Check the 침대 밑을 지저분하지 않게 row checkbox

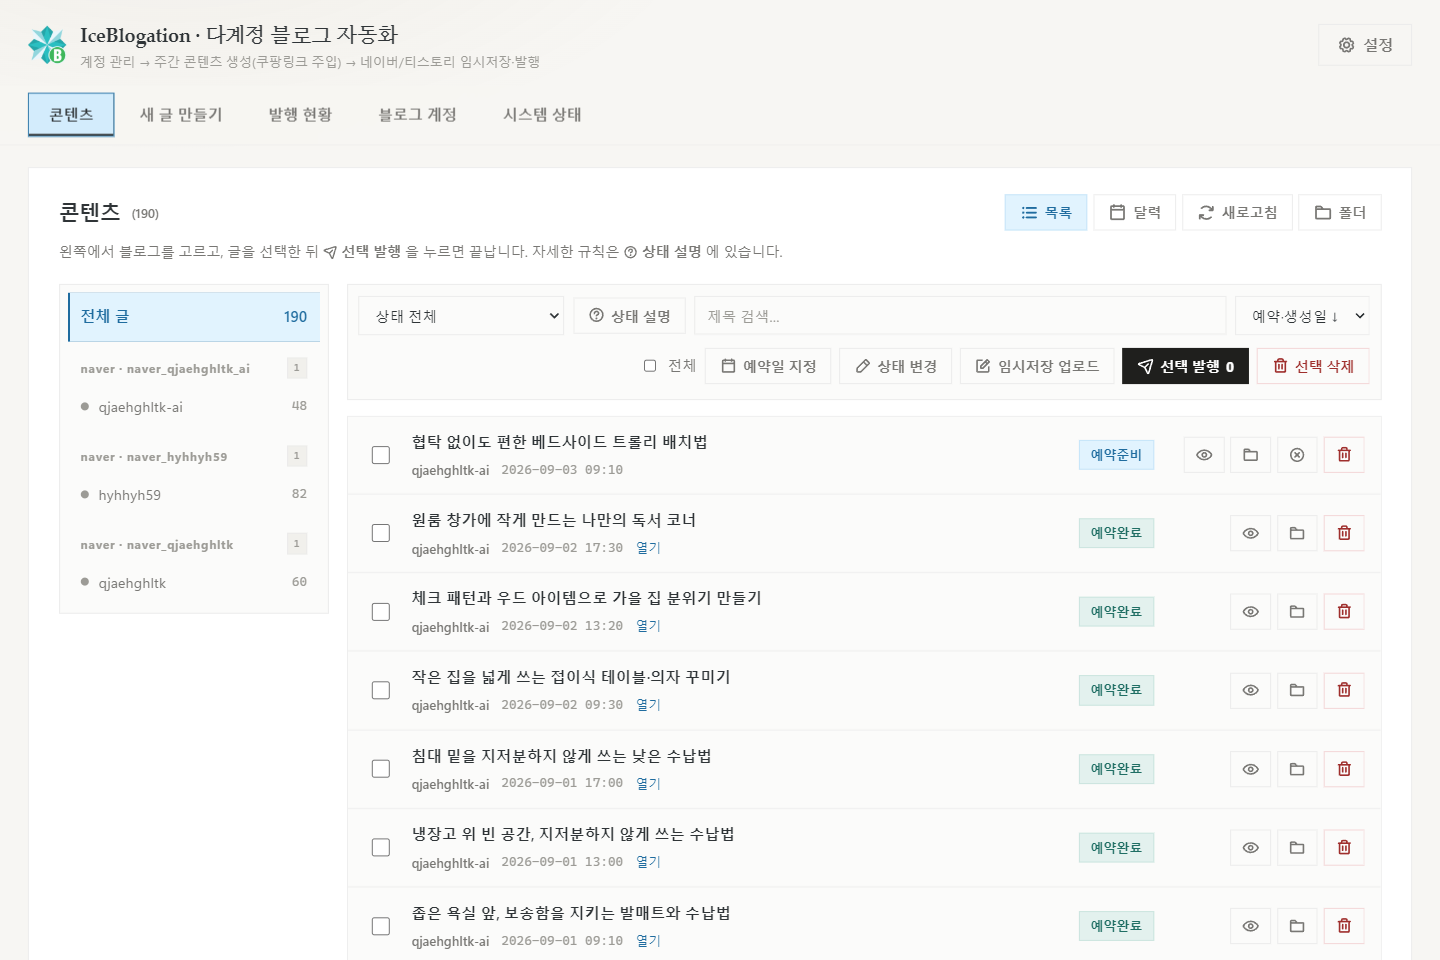[381, 769]
